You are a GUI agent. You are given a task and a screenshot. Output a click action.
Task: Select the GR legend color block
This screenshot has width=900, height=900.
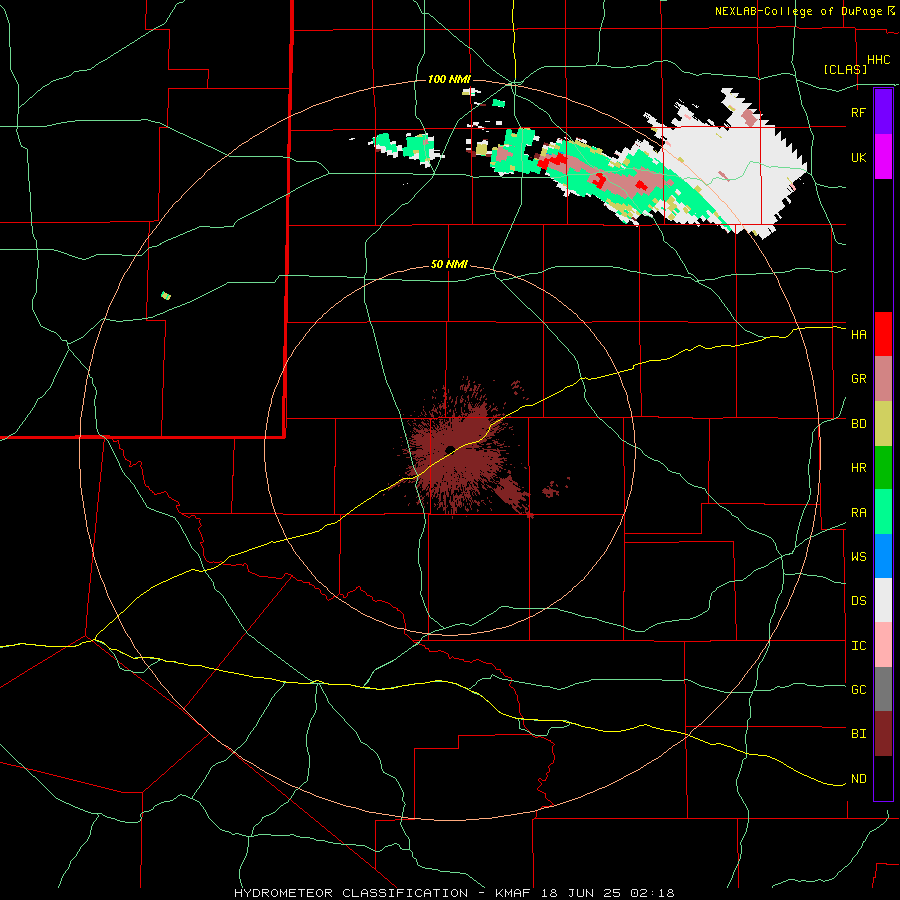point(883,379)
